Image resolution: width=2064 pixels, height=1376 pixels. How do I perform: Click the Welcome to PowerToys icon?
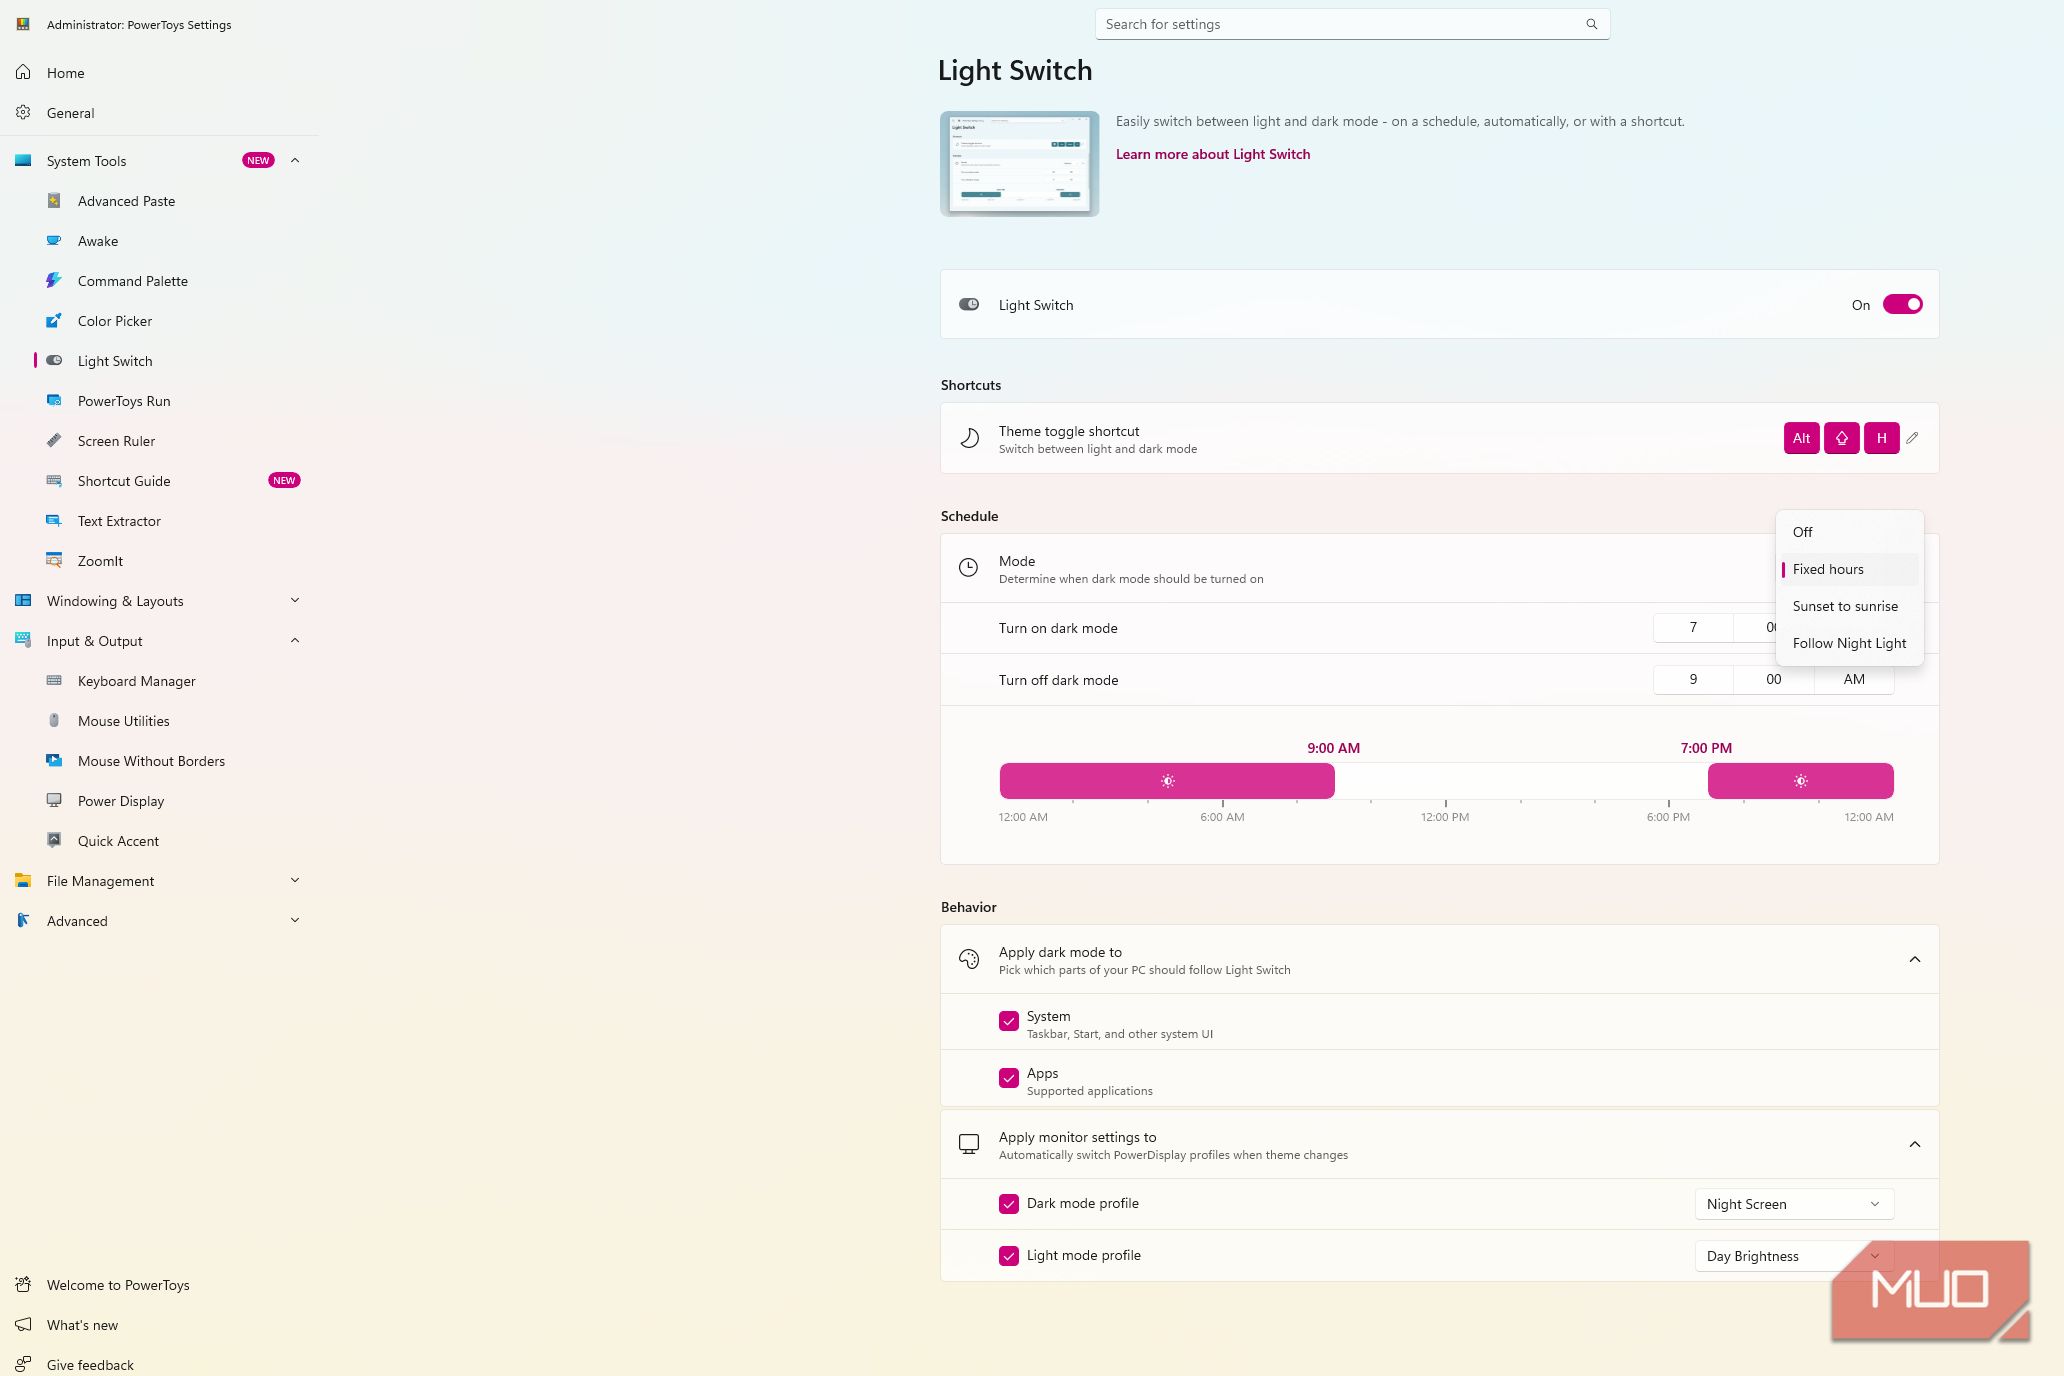tap(23, 1285)
